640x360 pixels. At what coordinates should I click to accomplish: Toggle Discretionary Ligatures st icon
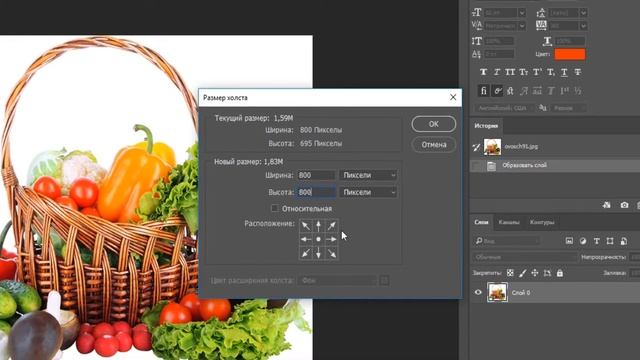click(x=510, y=91)
